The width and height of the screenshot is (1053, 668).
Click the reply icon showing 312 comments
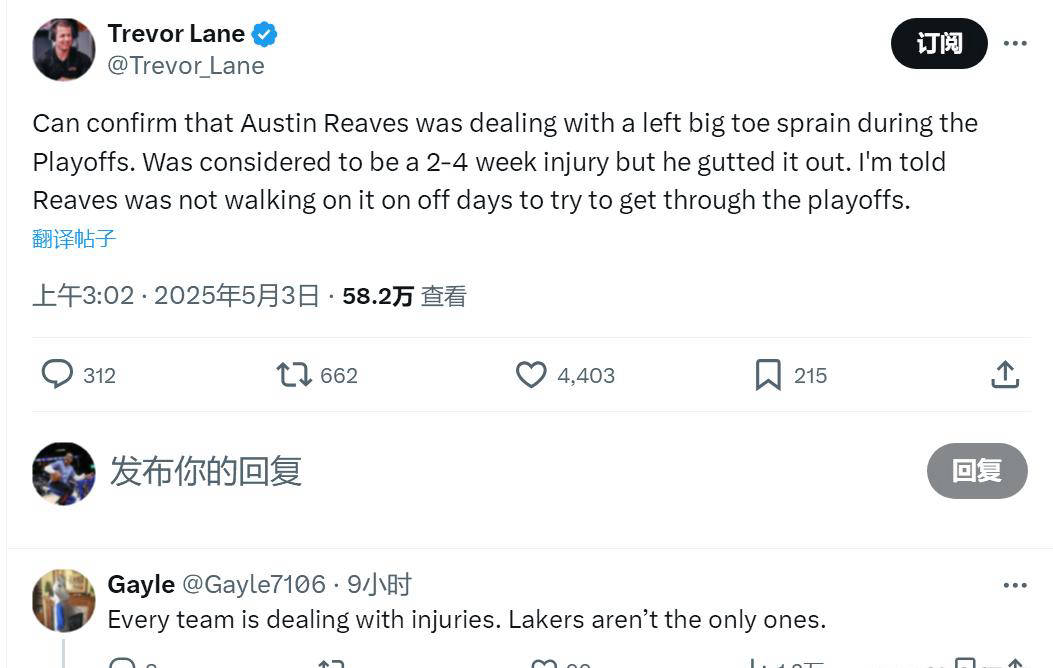57,375
